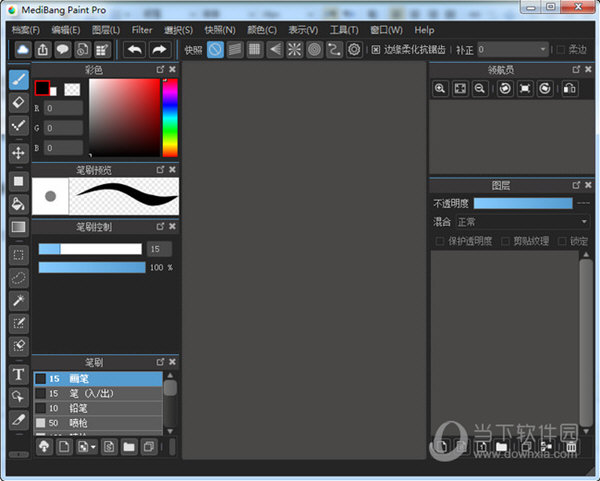Click the rainbow hue strip

[x=170, y=118]
